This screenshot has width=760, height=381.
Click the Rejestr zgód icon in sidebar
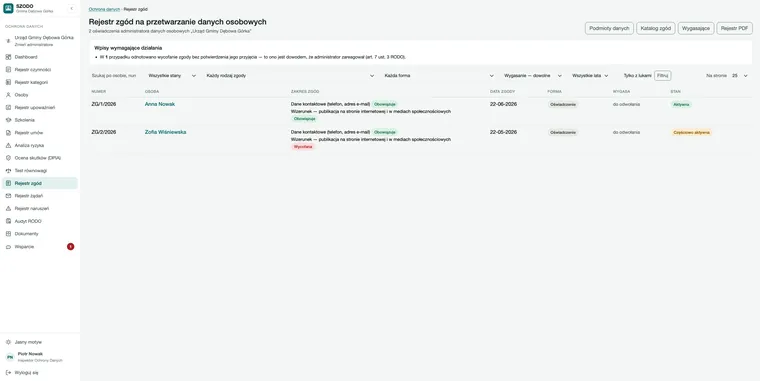click(x=8, y=183)
